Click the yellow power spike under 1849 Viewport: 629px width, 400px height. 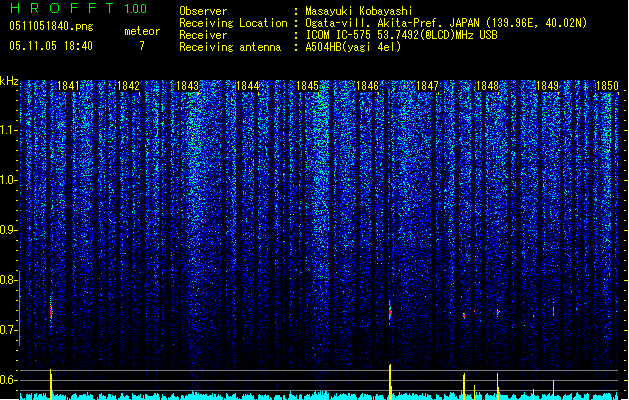[x=553, y=390]
